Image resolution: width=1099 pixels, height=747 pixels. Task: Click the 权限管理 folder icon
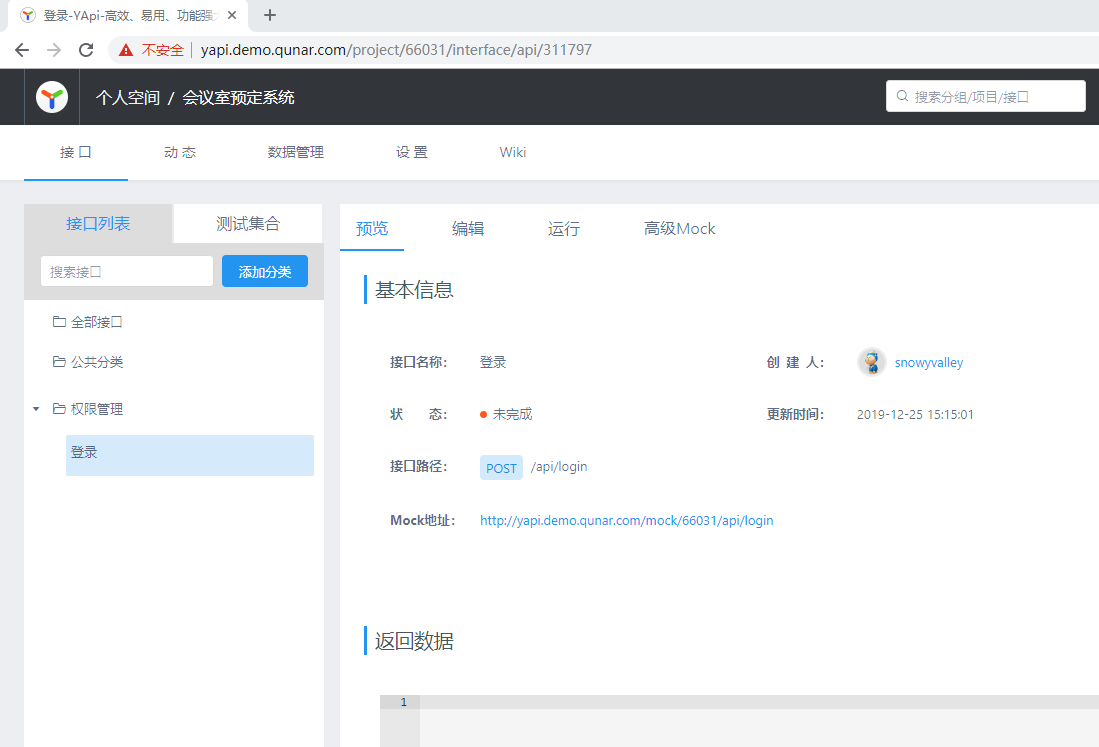coord(60,408)
